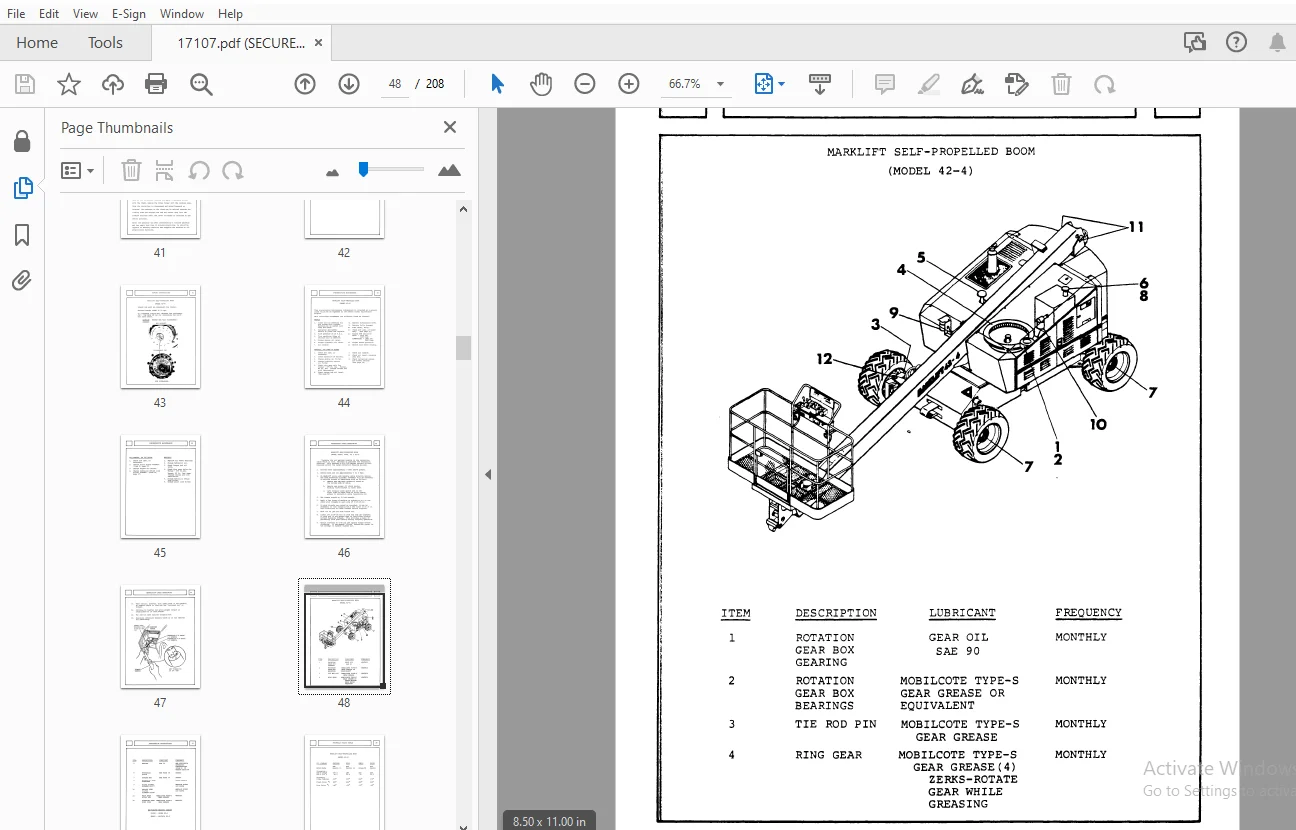1296x830 pixels.
Task: Zoom out with the minus button
Action: pos(585,84)
